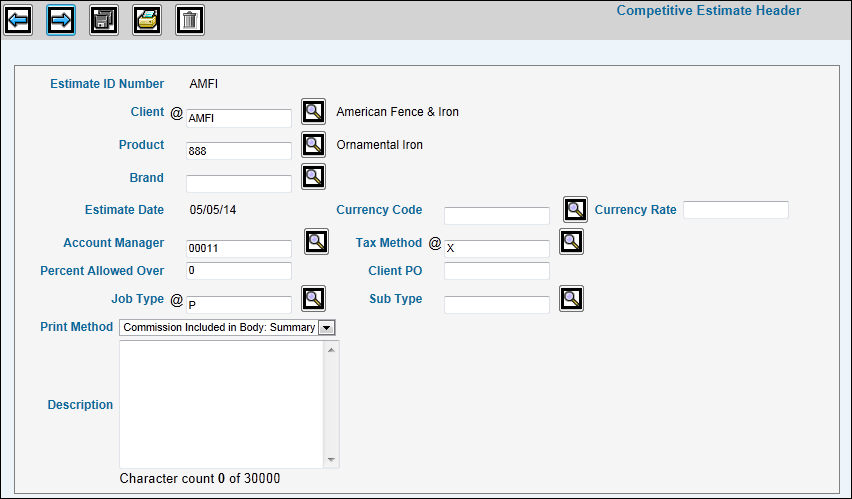Click the Product field containing 888

tap(239, 151)
